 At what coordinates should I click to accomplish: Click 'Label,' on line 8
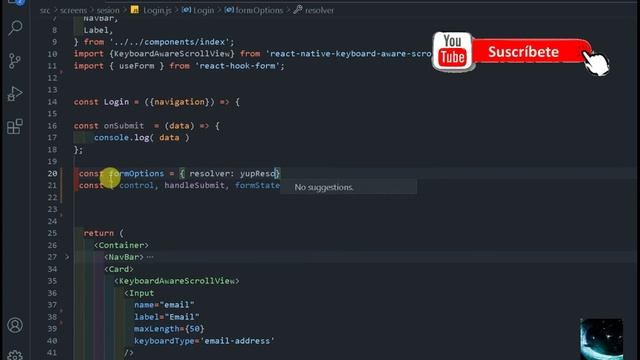coord(98,30)
